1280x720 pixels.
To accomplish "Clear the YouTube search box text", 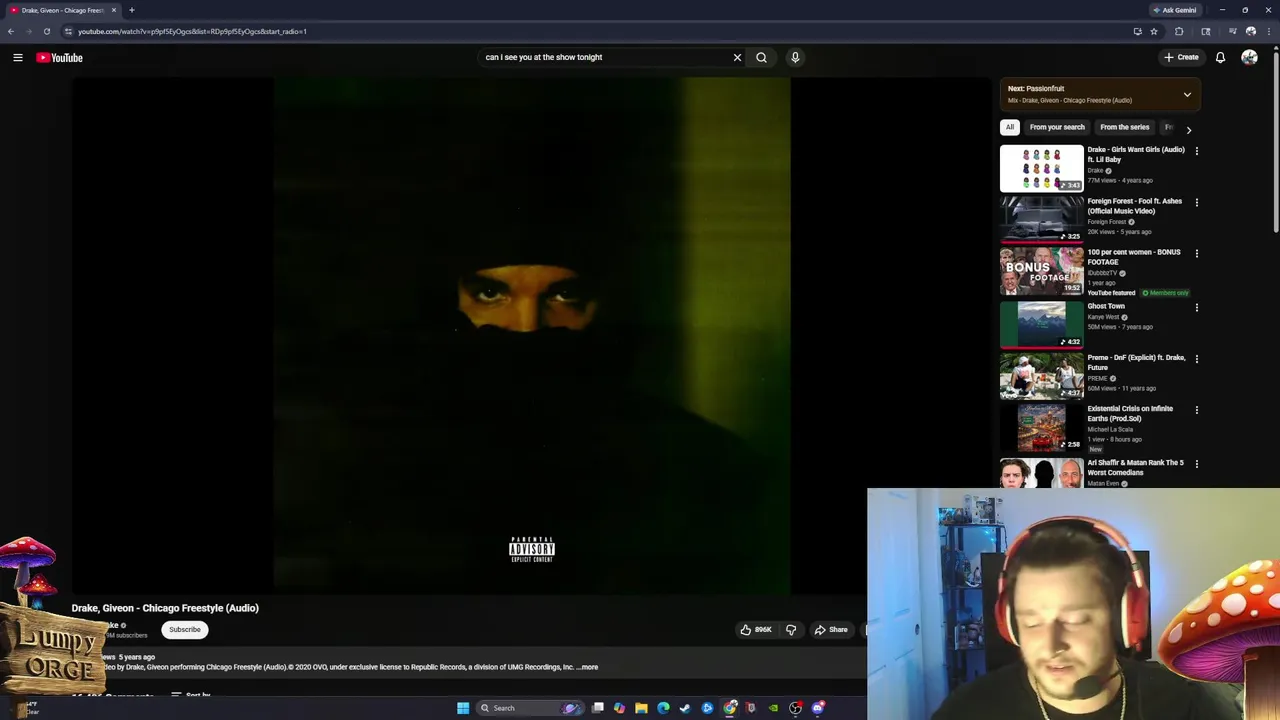I will 737,57.
